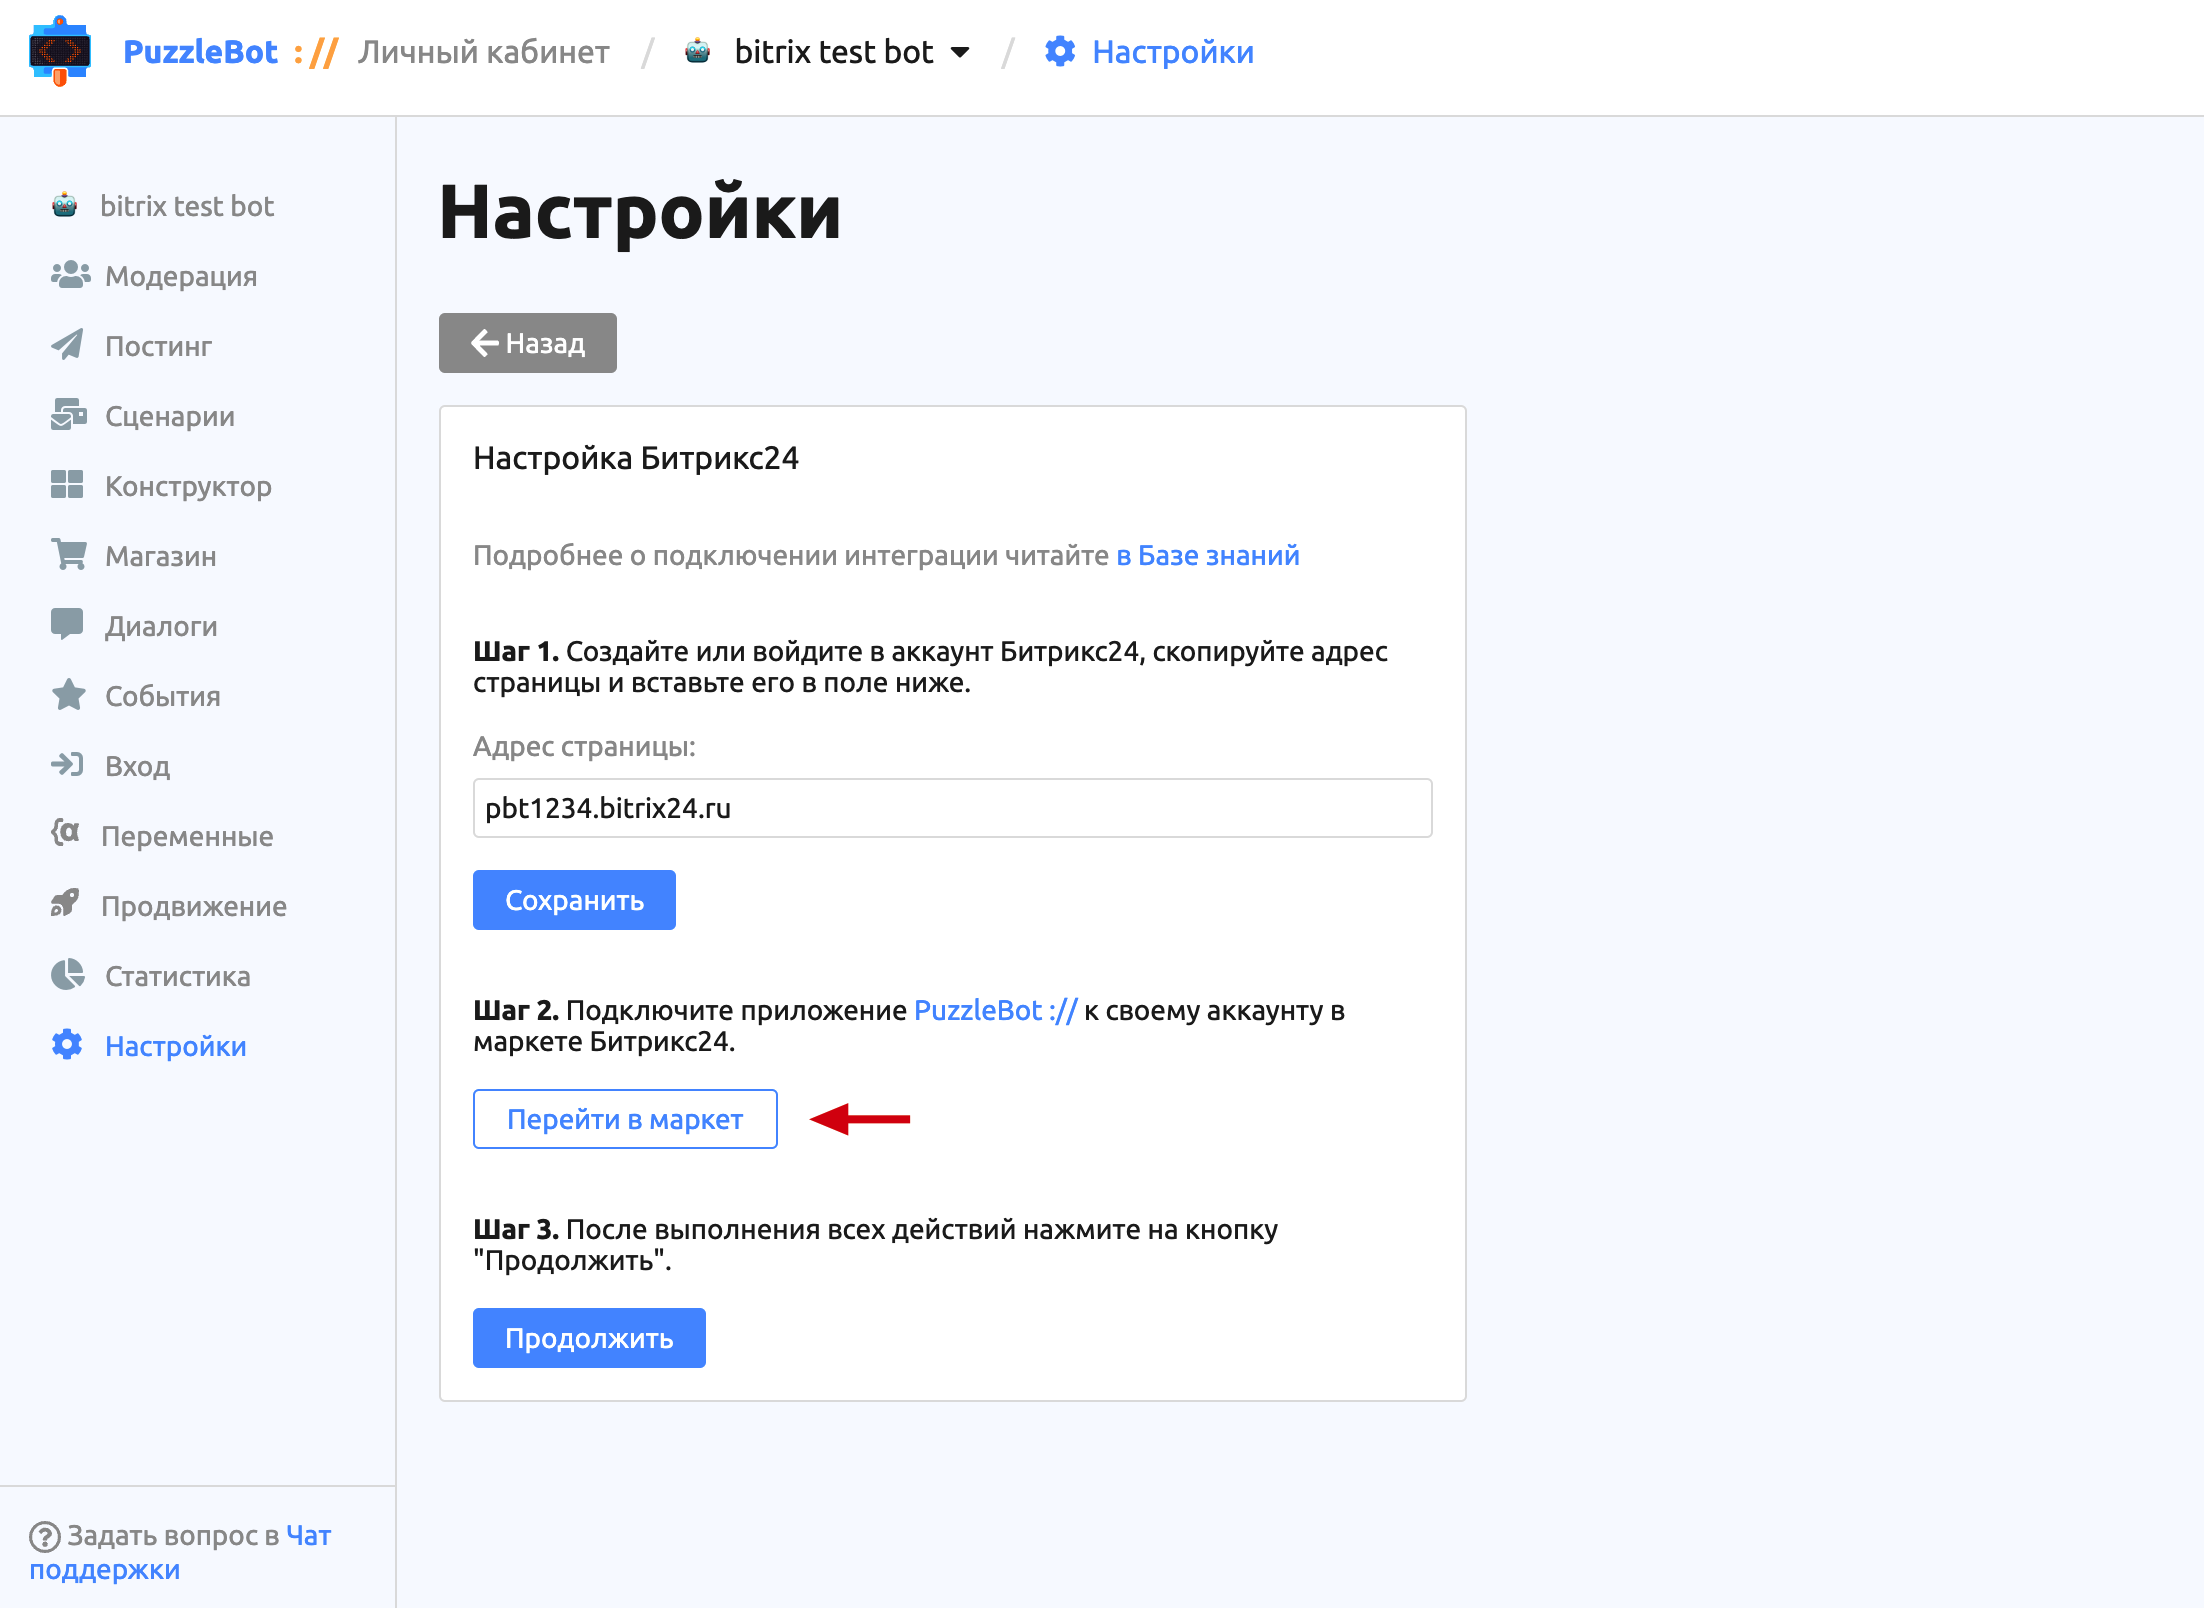Viewport: 2204px width, 1608px height.
Task: Click the Продвижение rocket icon
Action: point(65,904)
